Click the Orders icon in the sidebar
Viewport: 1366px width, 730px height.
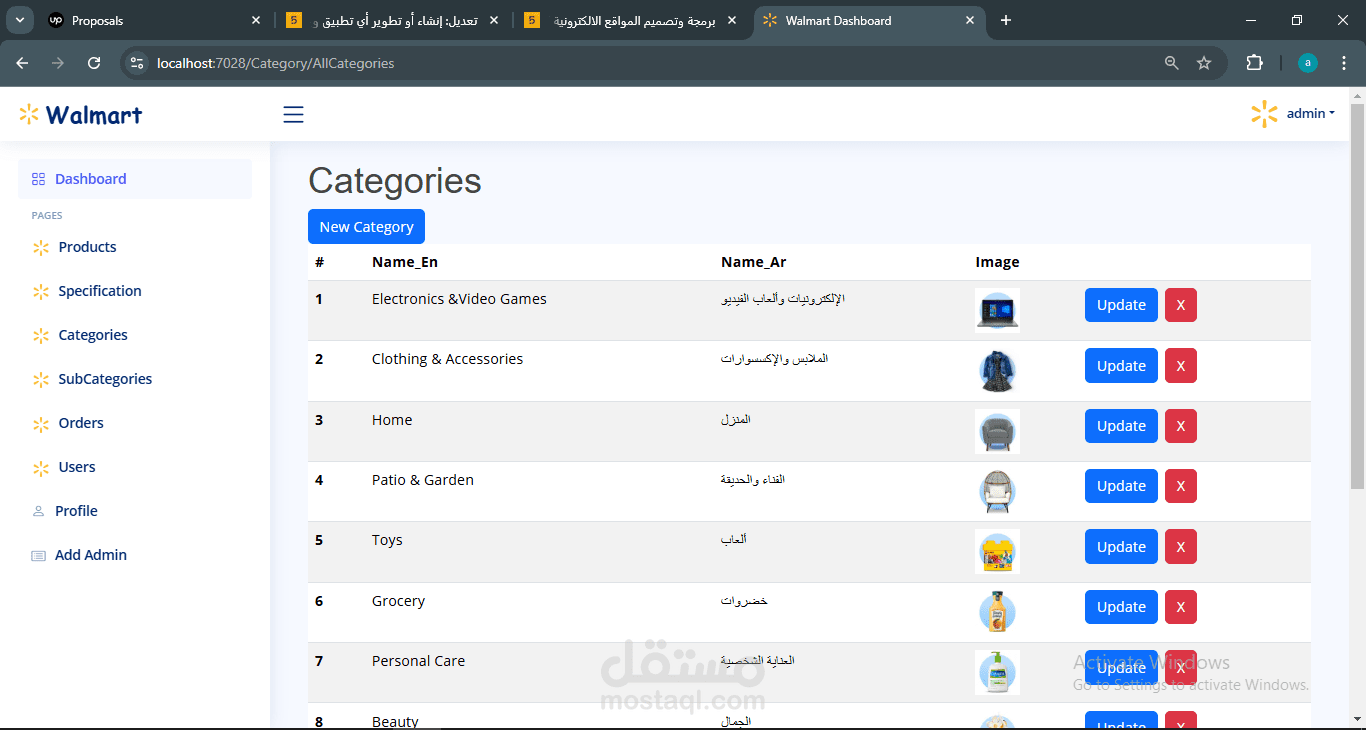[x=40, y=422]
